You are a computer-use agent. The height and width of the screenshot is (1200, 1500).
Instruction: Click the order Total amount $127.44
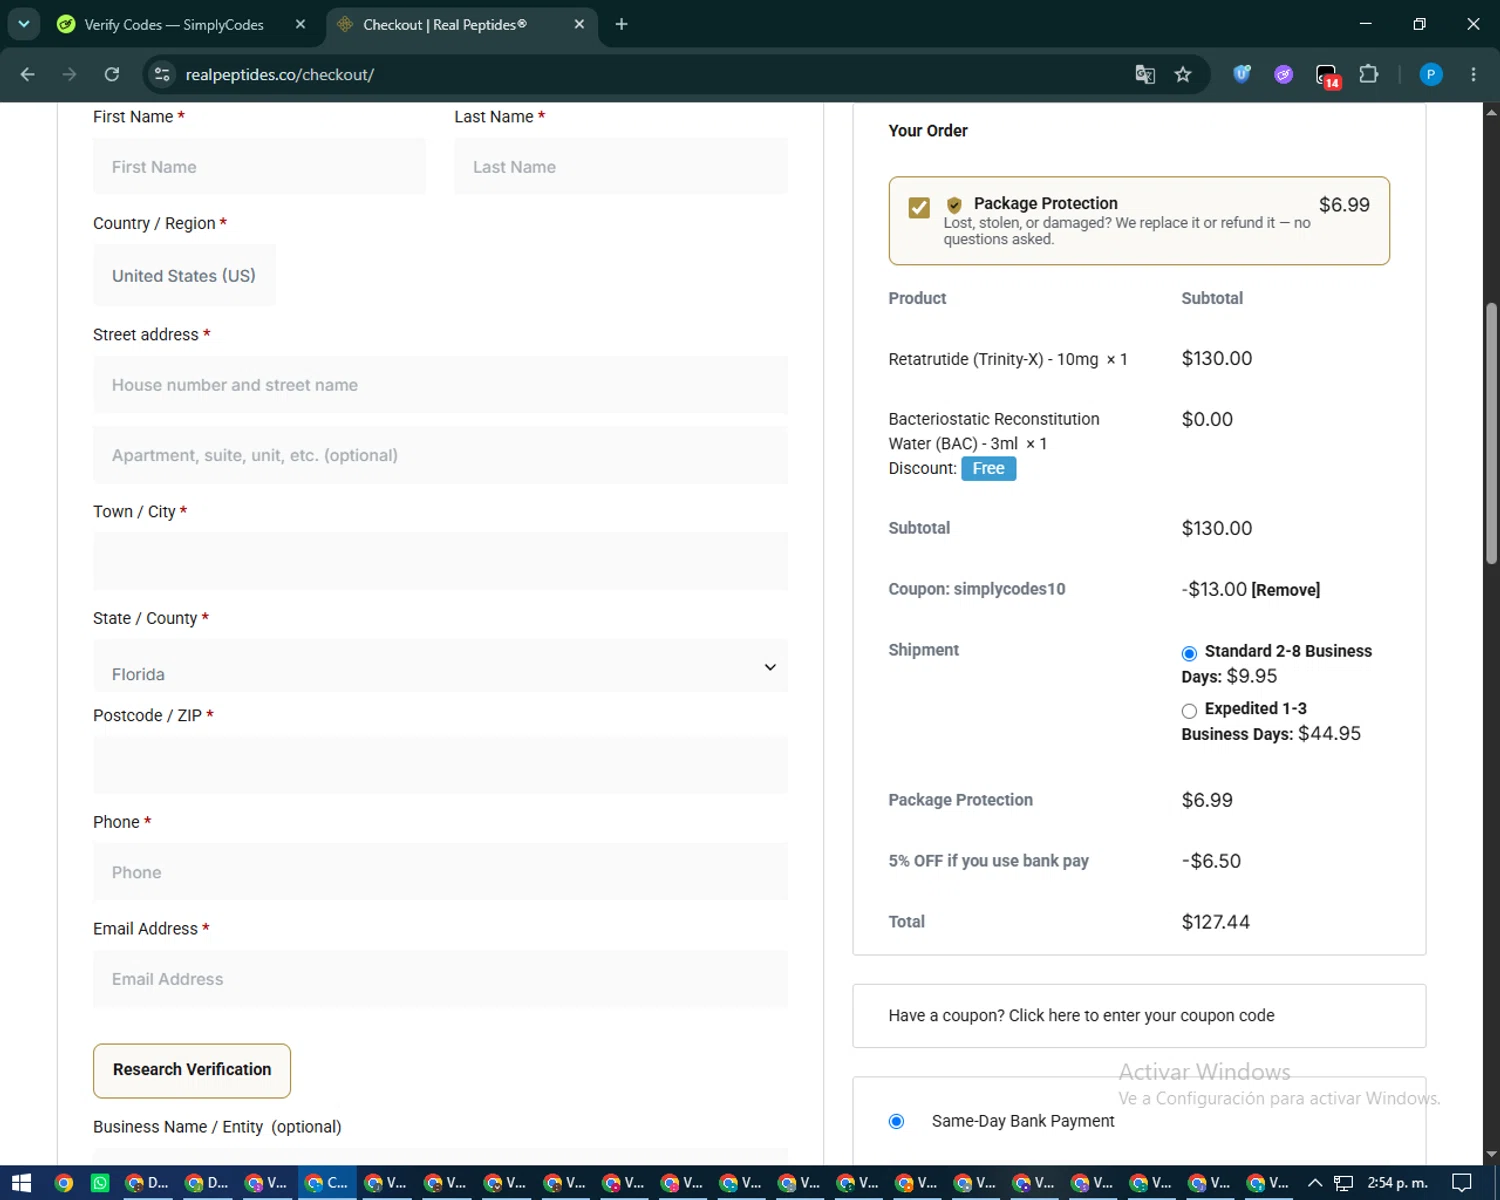[1215, 922]
